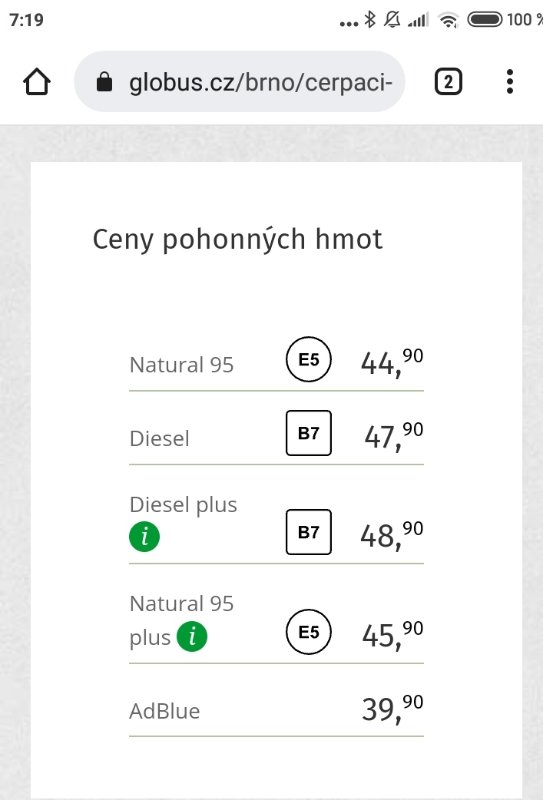Tap the Natural 95 price 44,90
The height and width of the screenshot is (800, 543).
pos(392,362)
